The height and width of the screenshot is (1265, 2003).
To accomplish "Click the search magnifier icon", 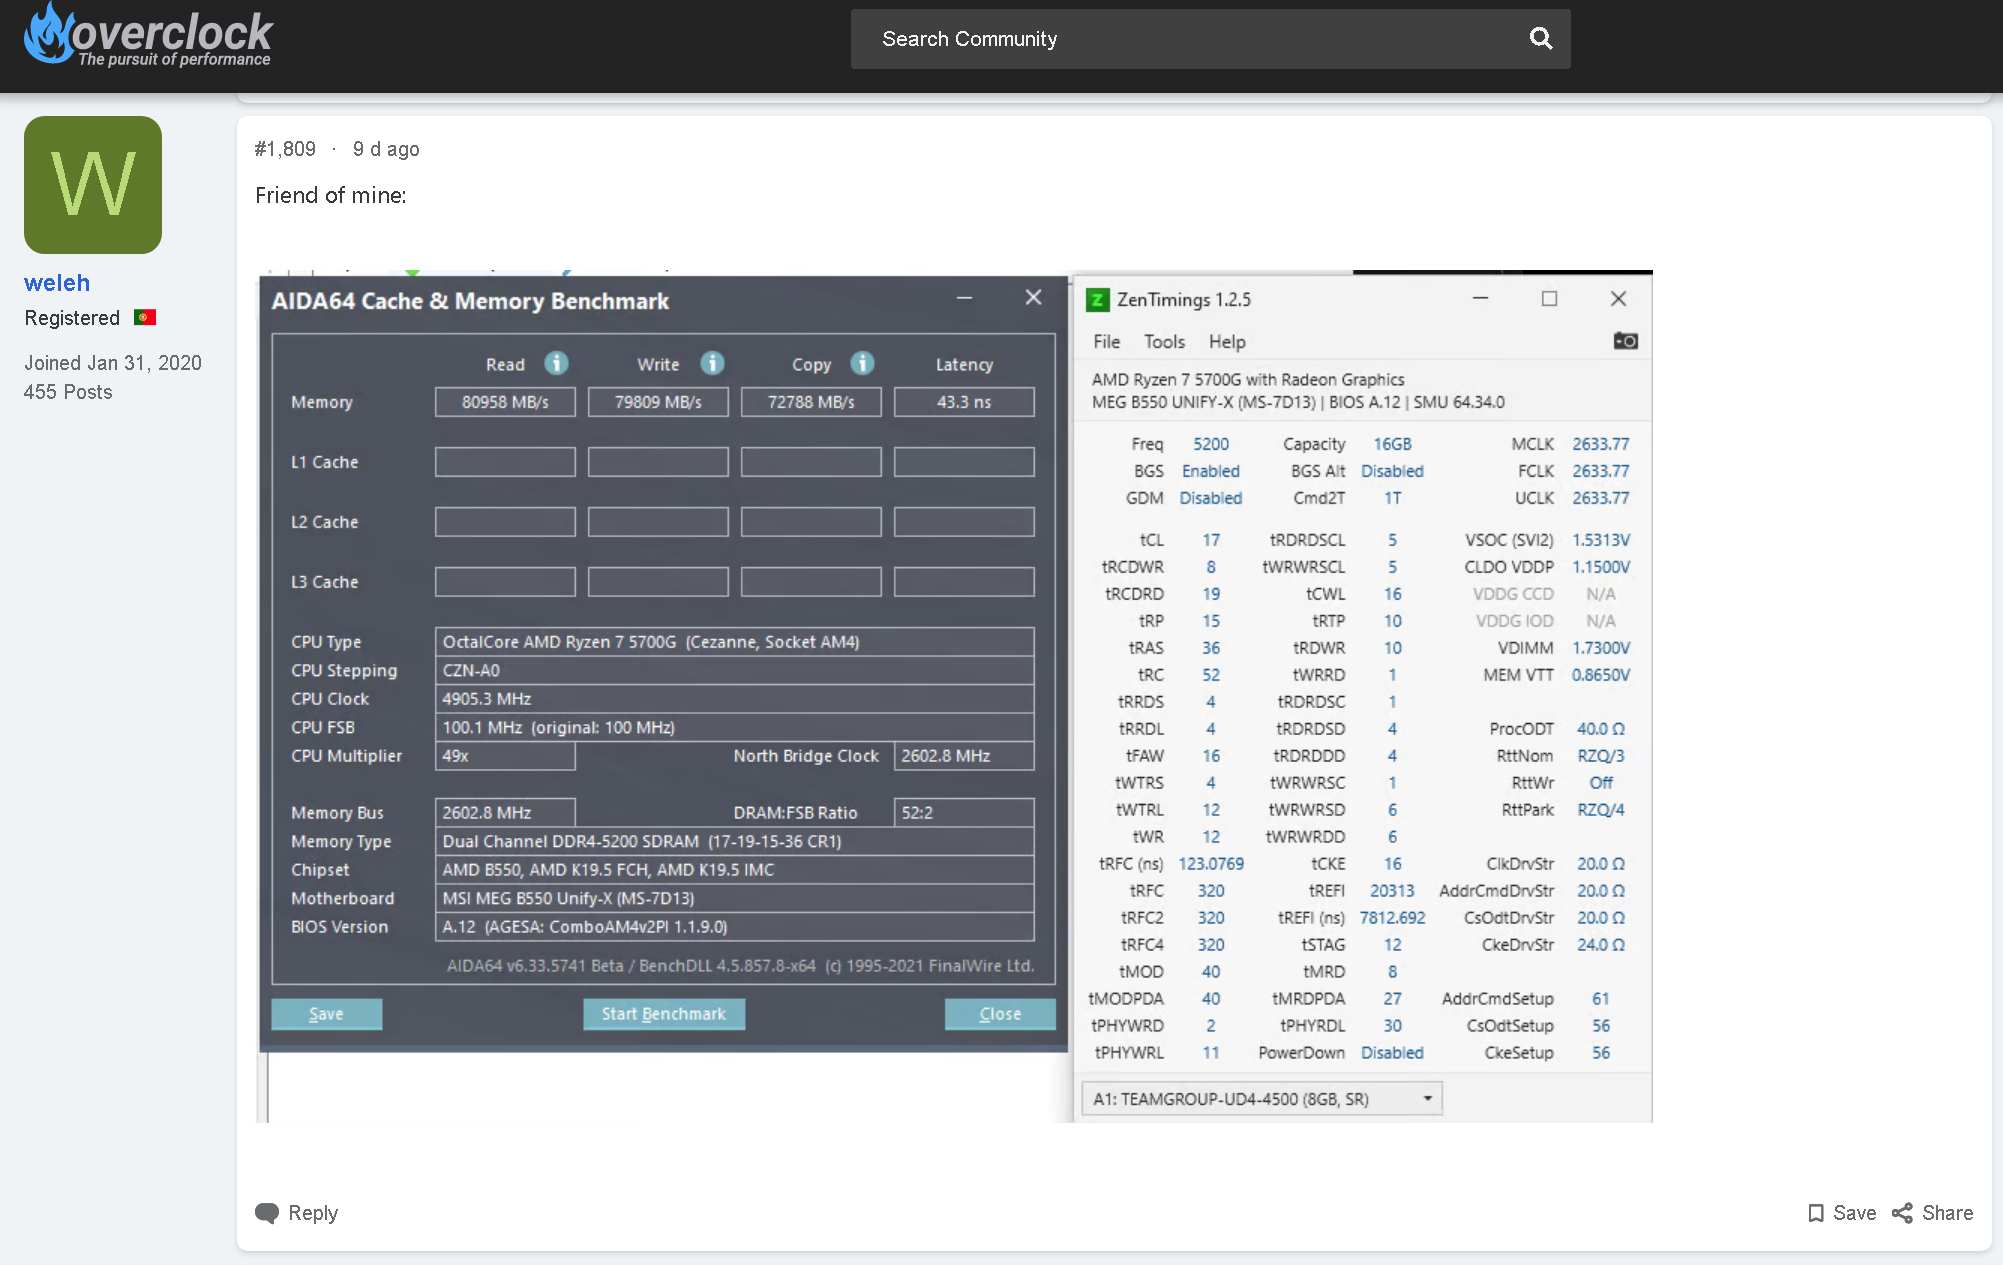I will click(x=1540, y=39).
